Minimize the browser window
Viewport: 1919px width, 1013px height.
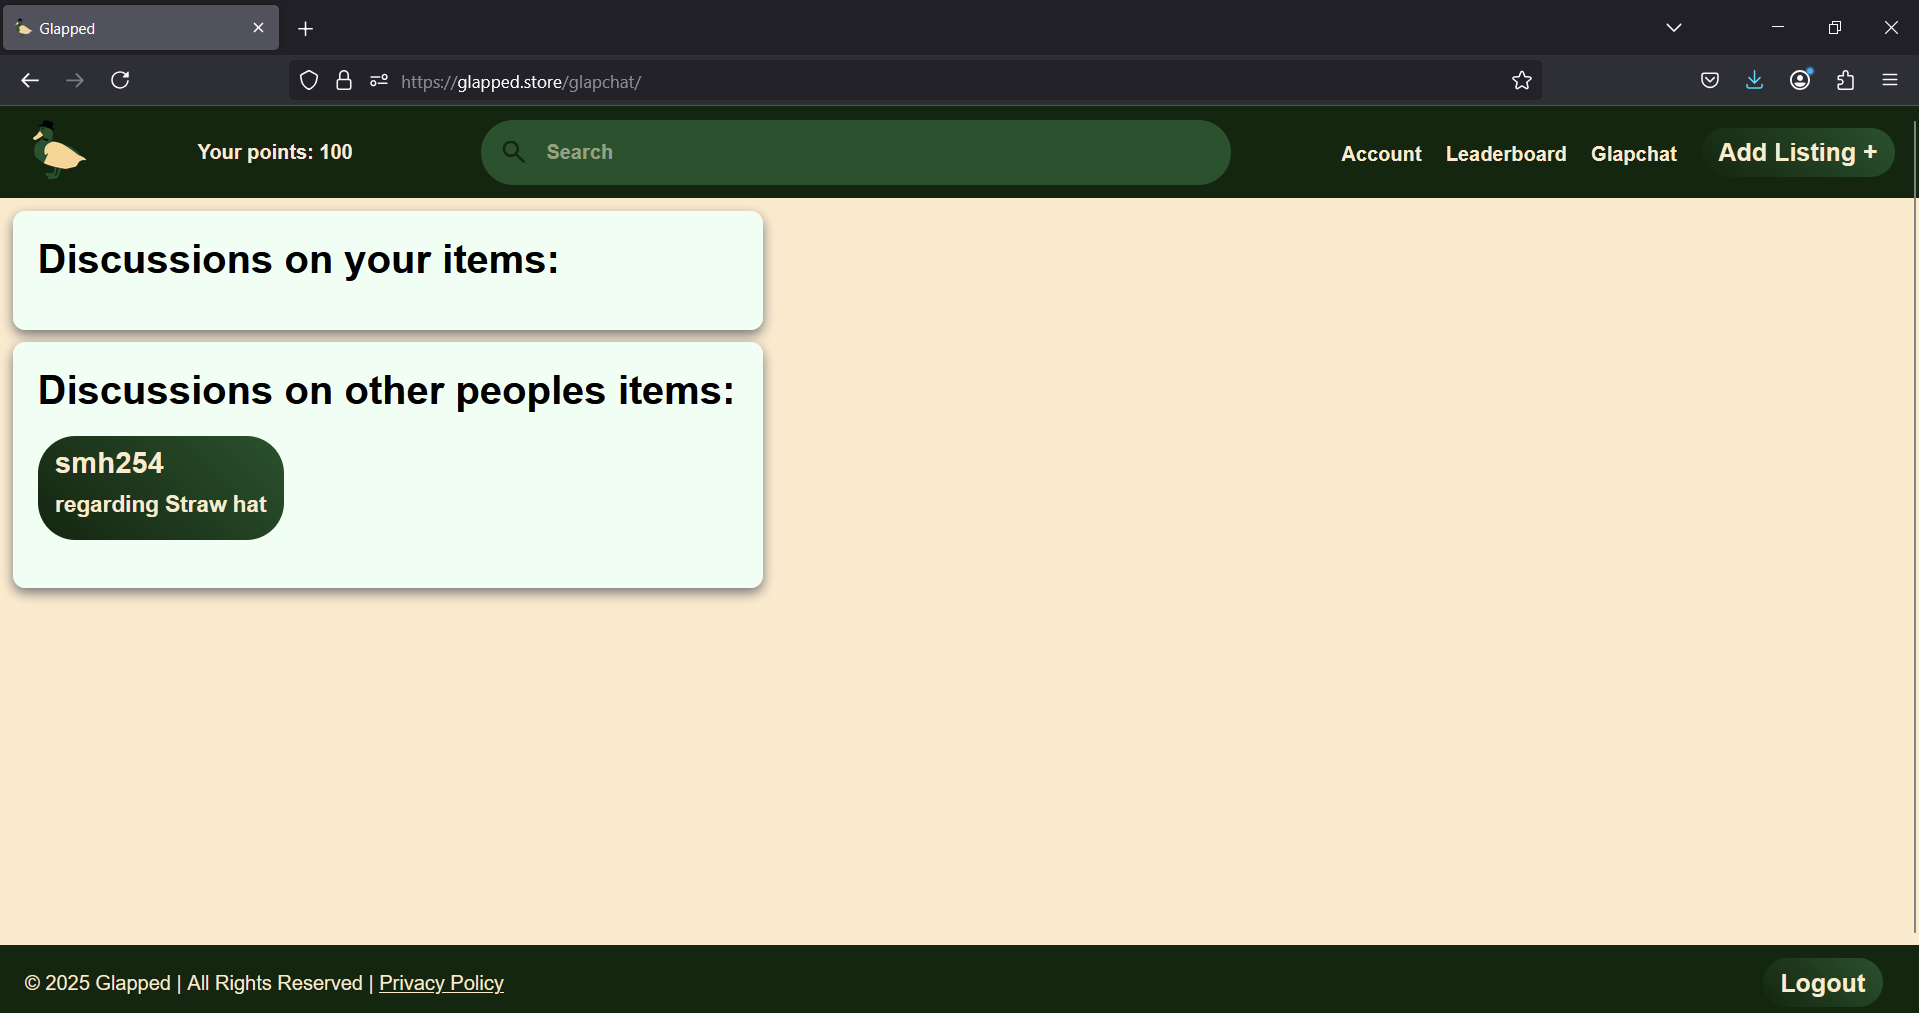click(x=1778, y=27)
